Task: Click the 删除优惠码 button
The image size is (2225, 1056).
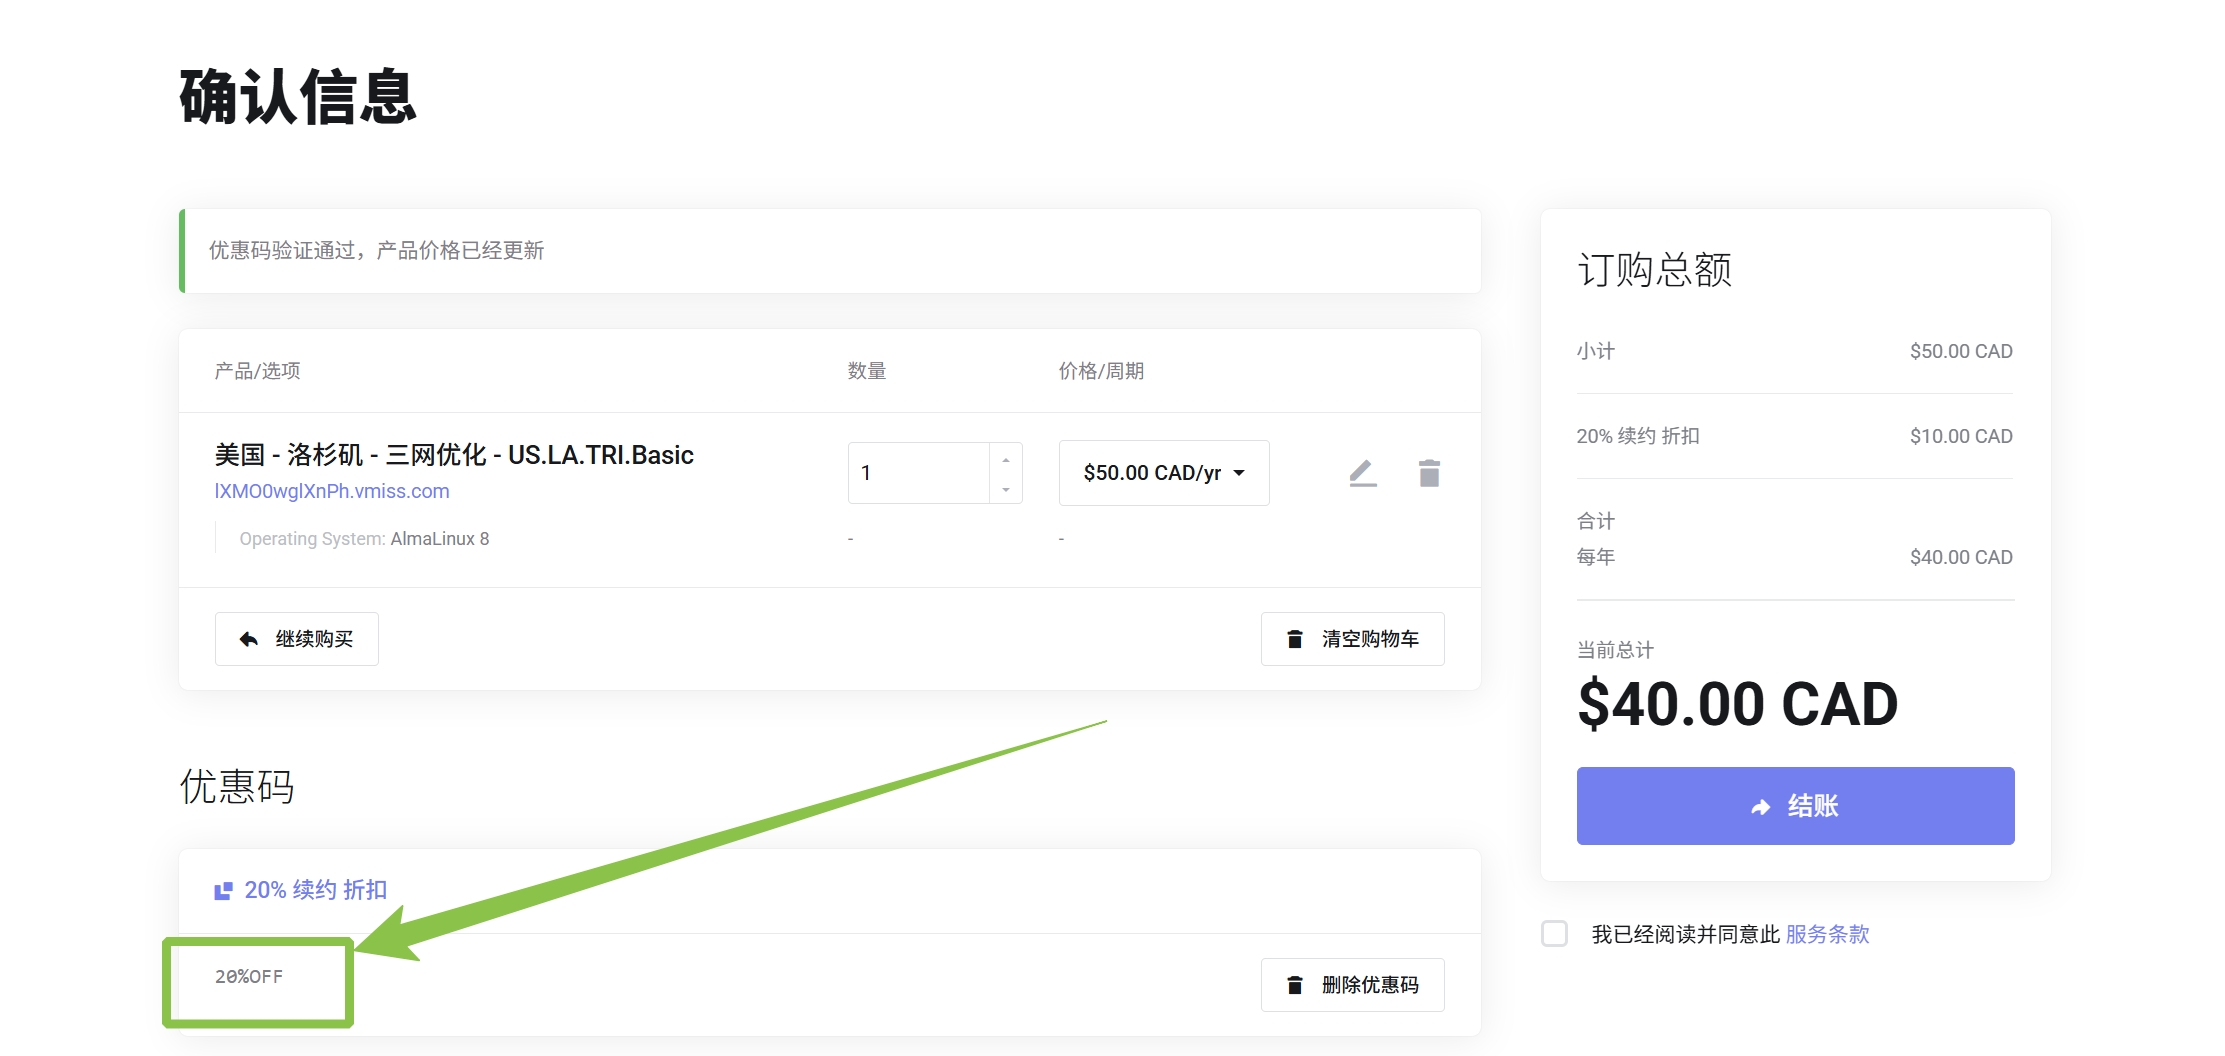Action: [1352, 985]
